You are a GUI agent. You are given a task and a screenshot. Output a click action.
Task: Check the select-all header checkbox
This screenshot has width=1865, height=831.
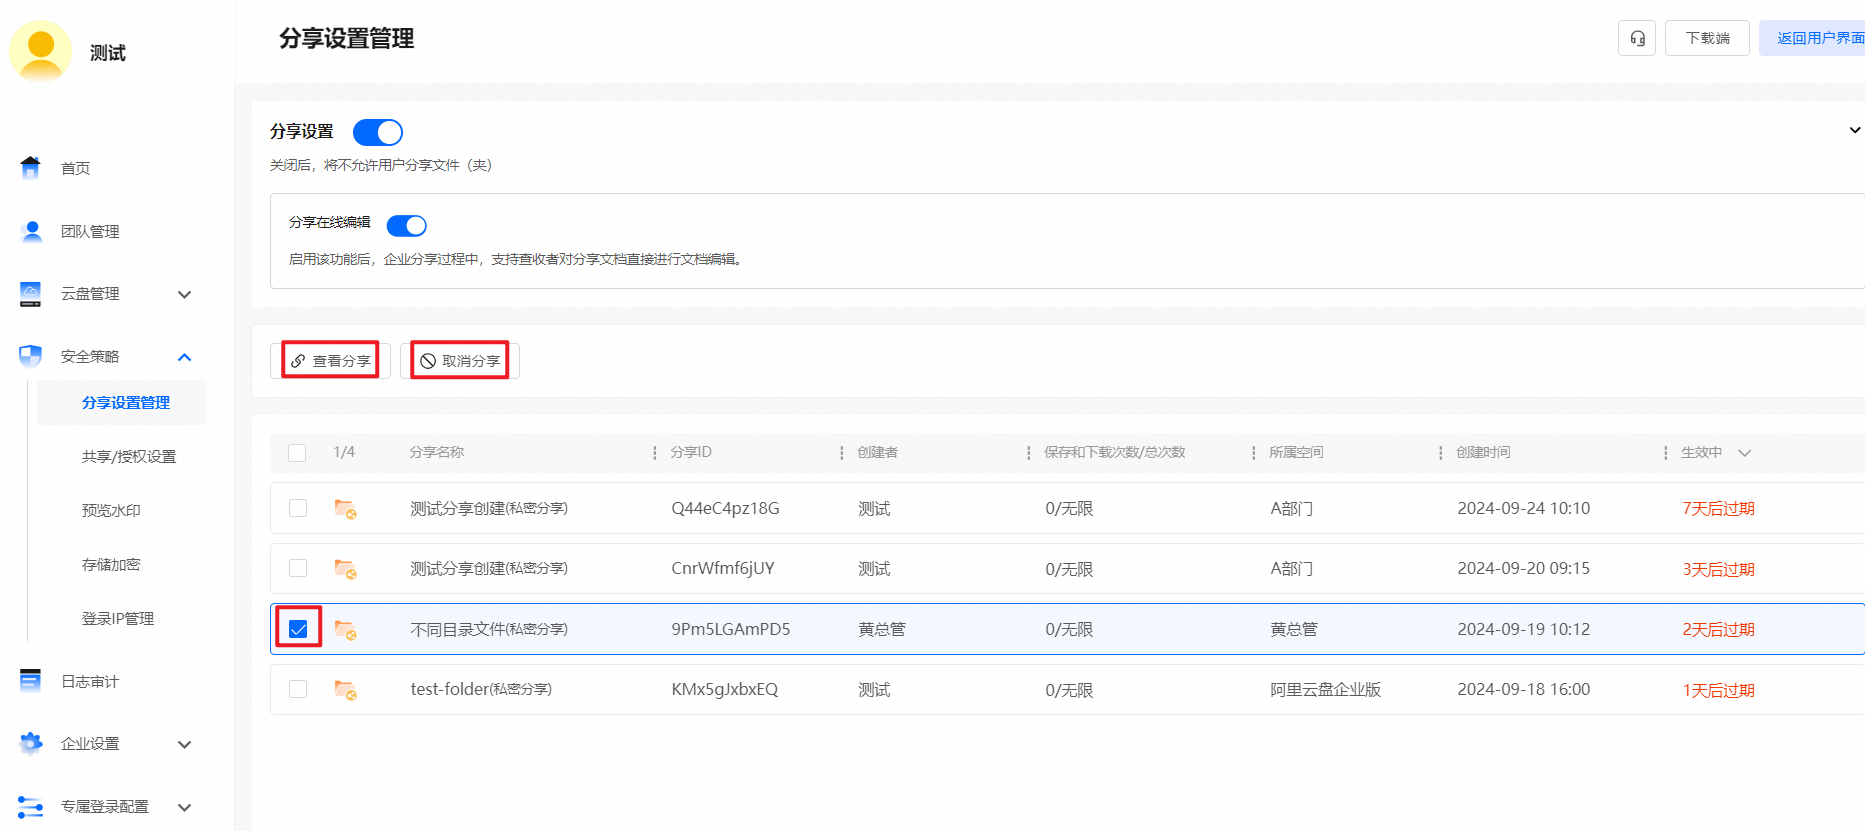click(x=297, y=453)
